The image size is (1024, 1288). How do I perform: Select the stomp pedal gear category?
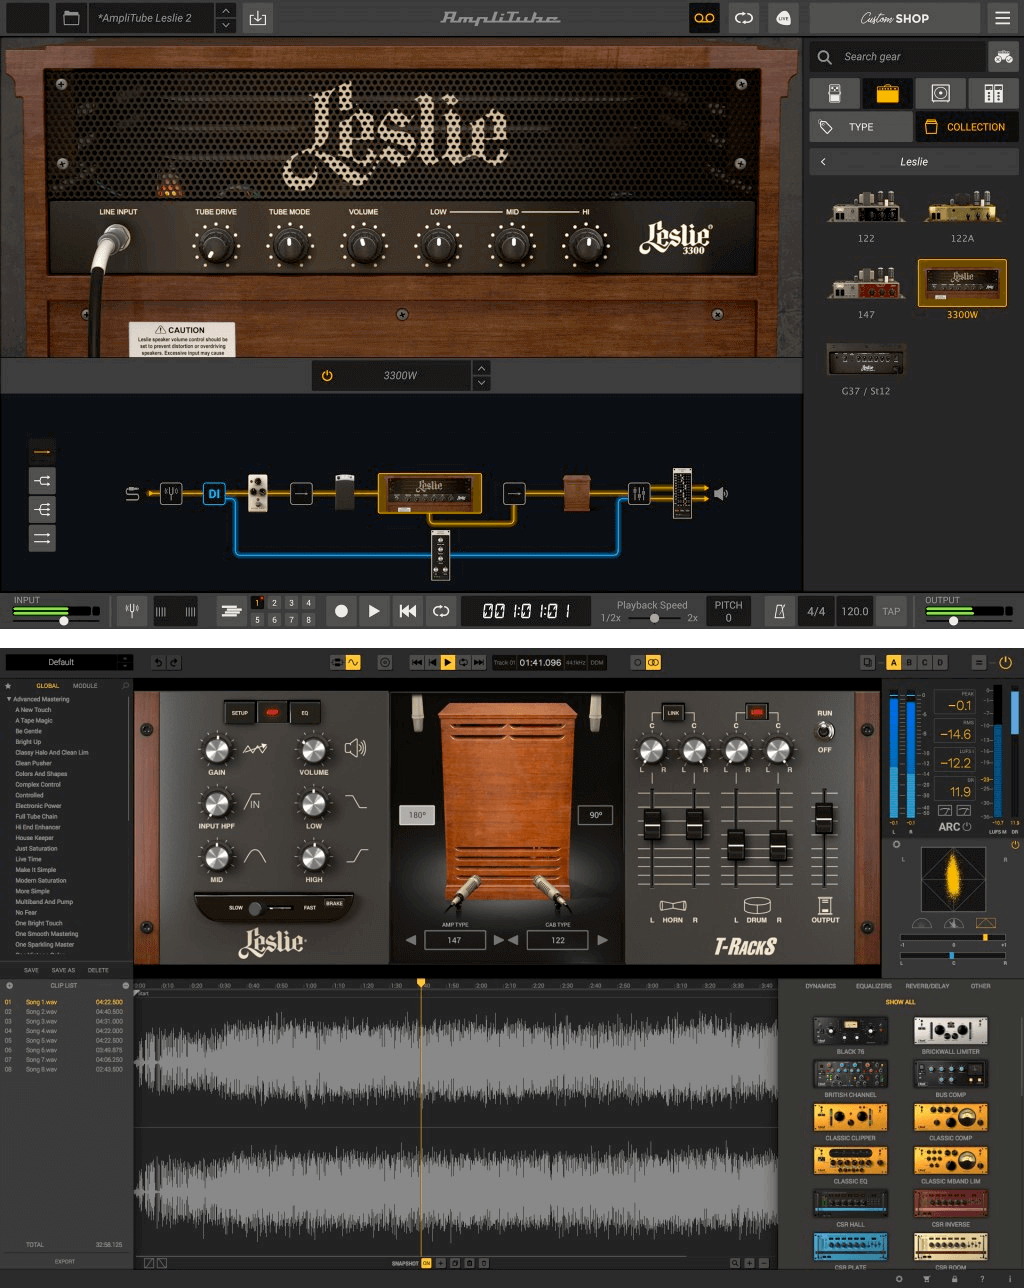(x=835, y=93)
